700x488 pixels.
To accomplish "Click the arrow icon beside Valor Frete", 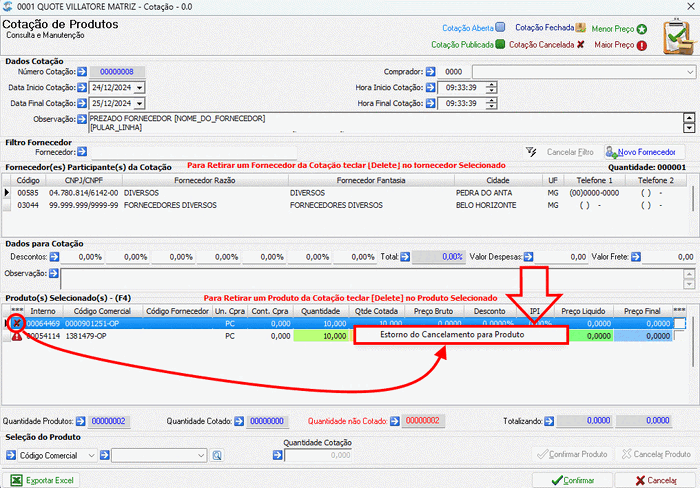I will point(636,257).
